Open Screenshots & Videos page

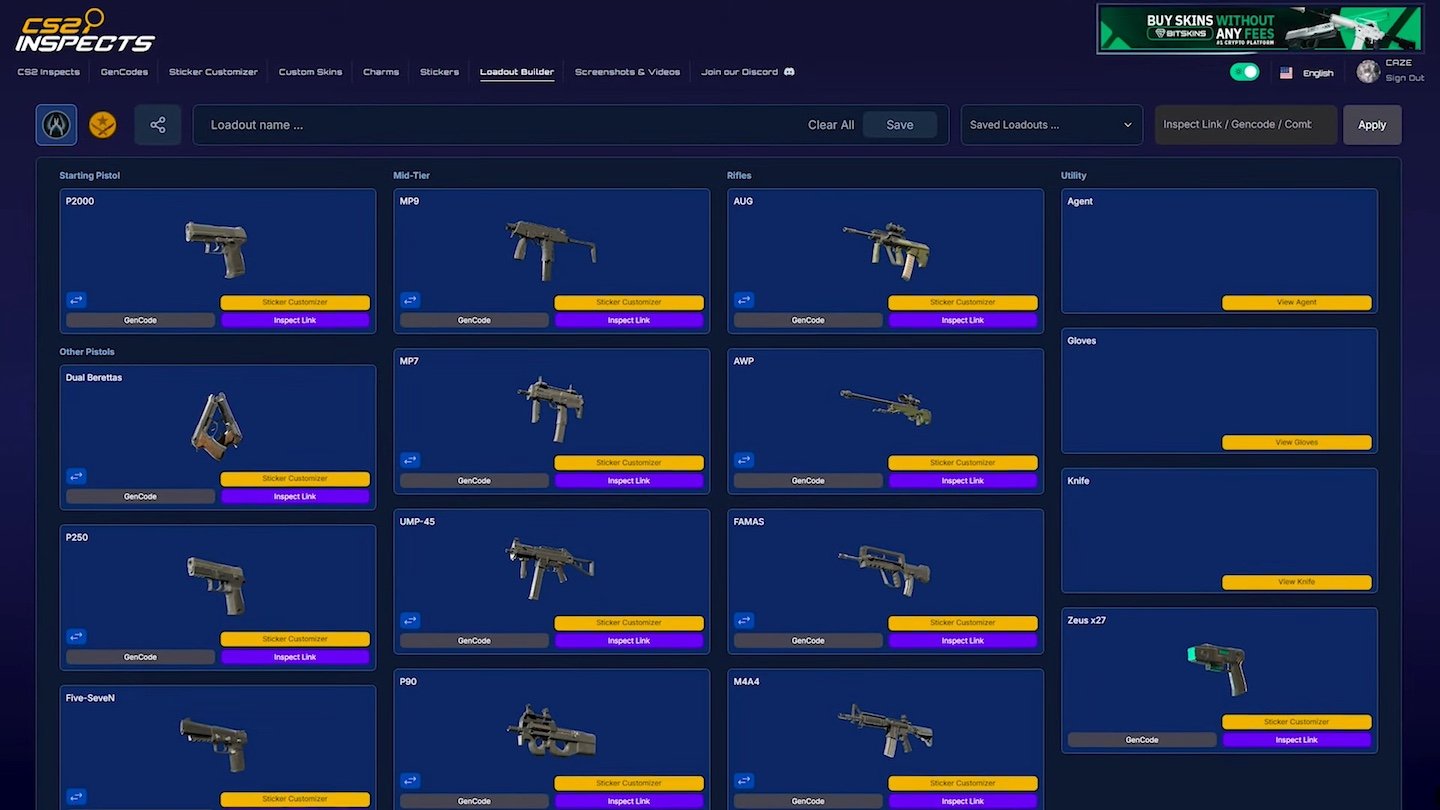click(627, 72)
